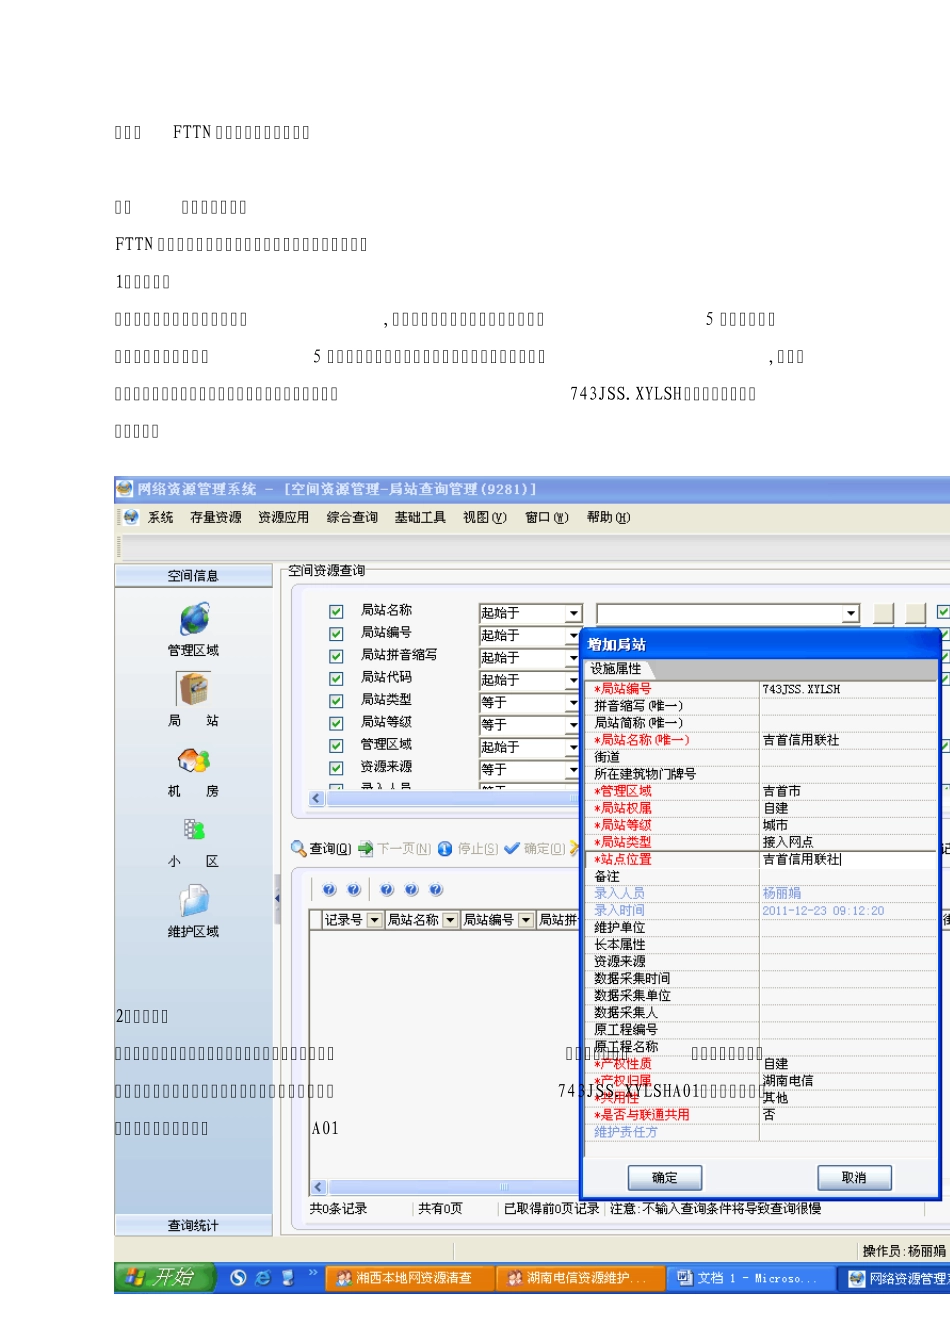Viewport: 950px width, 1344px height.
Task: Open the 综合查询 menu
Action: pos(352,517)
